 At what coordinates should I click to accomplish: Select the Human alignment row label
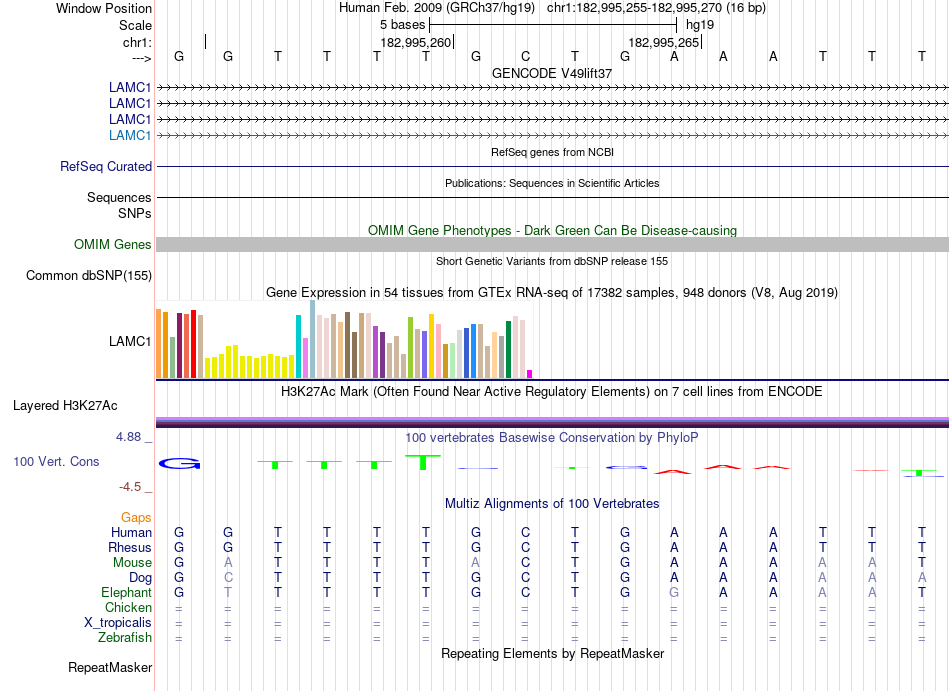click(131, 532)
